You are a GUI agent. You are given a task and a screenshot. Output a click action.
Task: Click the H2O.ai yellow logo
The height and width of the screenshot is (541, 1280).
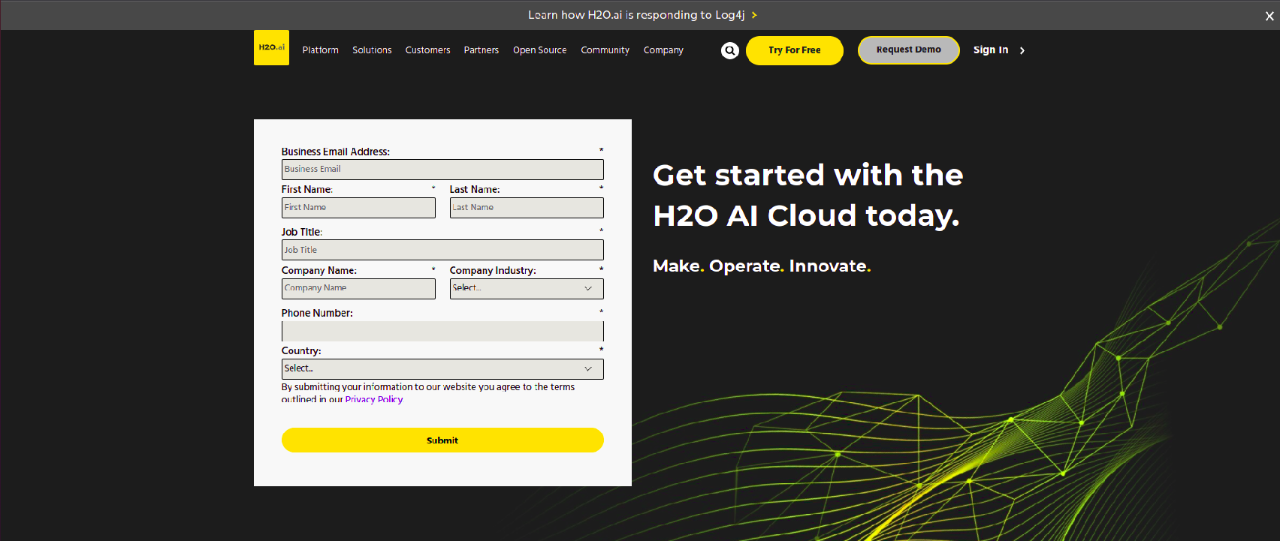(271, 48)
